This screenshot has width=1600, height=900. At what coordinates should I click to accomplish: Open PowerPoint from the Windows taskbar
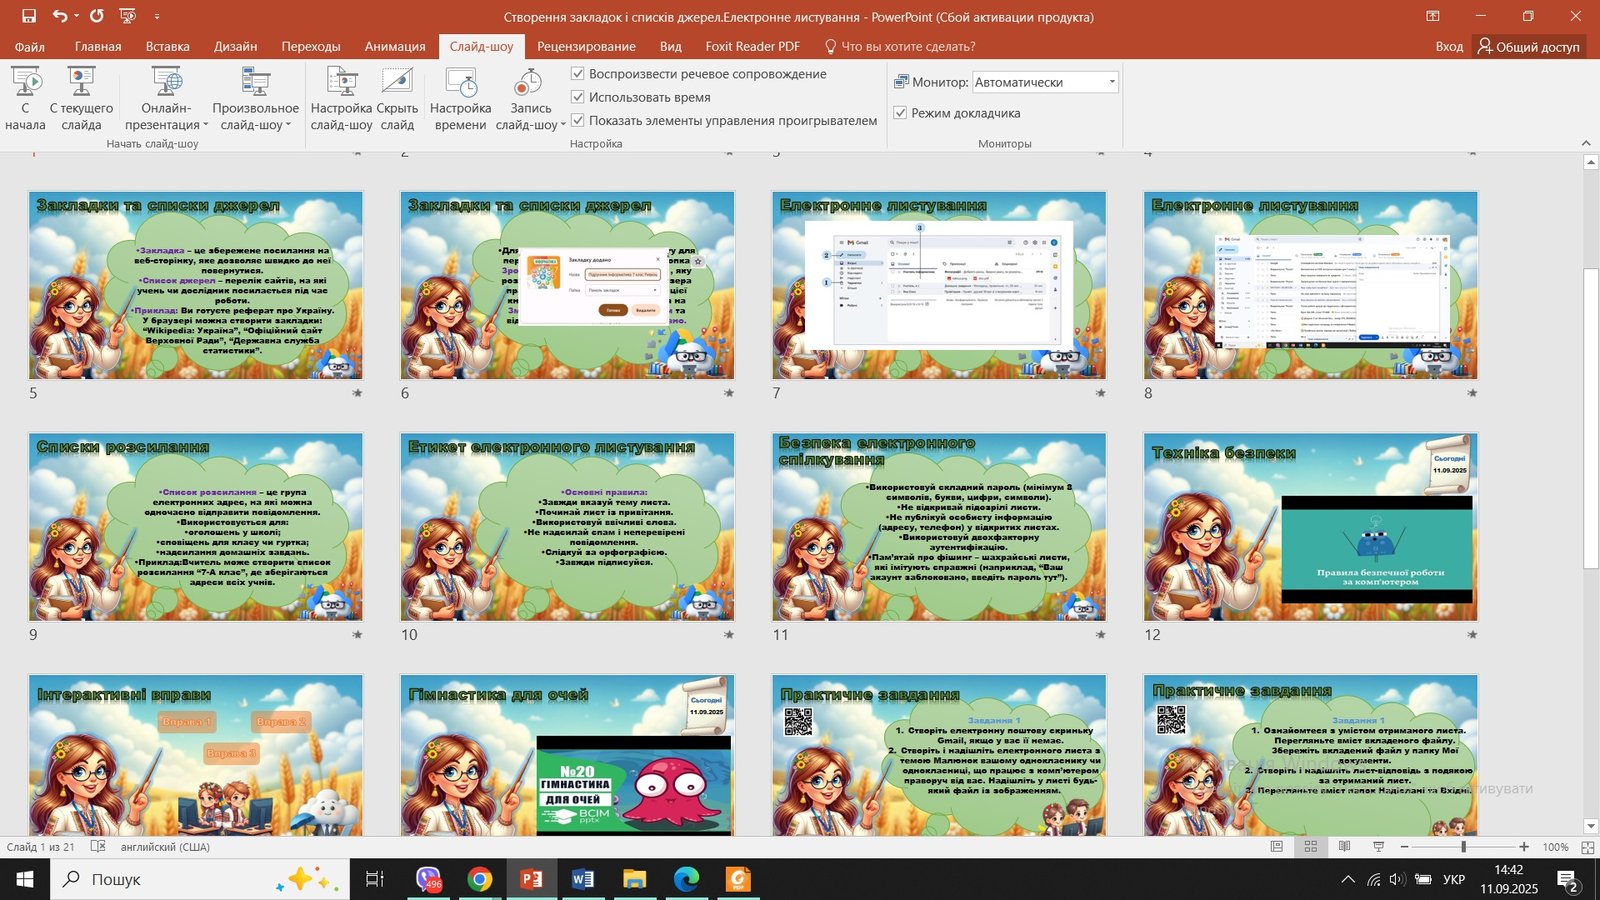pyautogui.click(x=531, y=879)
